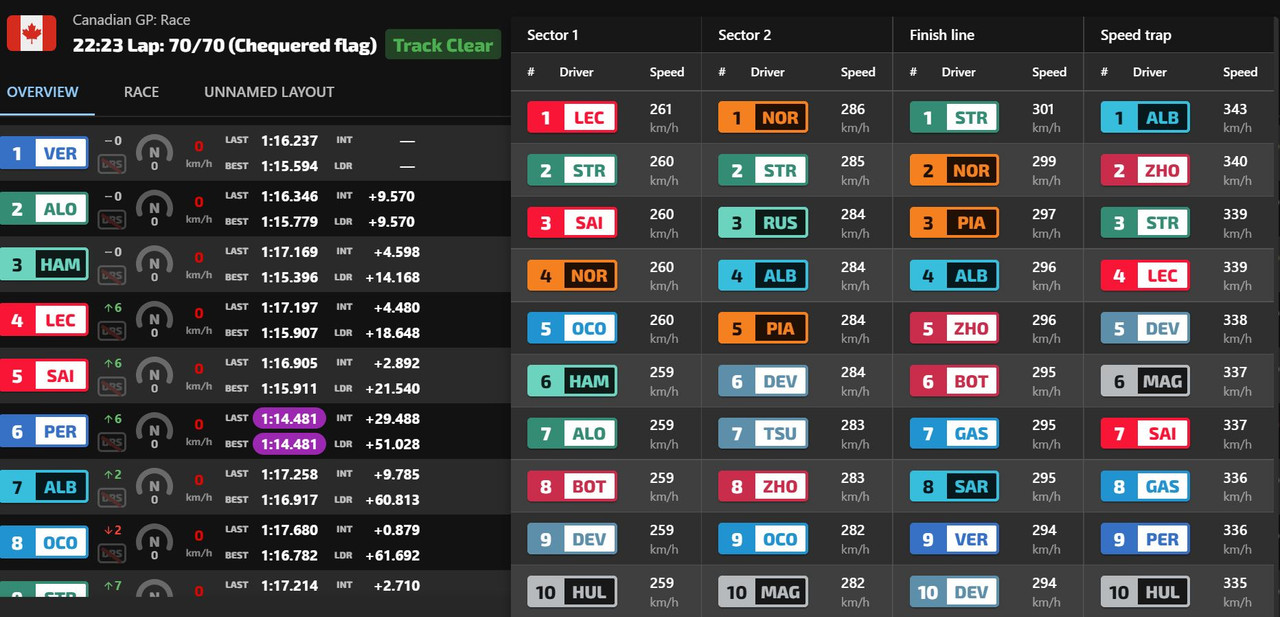Select the OVERVIEW tab
Viewport: 1280px width, 617px height.
(x=42, y=91)
